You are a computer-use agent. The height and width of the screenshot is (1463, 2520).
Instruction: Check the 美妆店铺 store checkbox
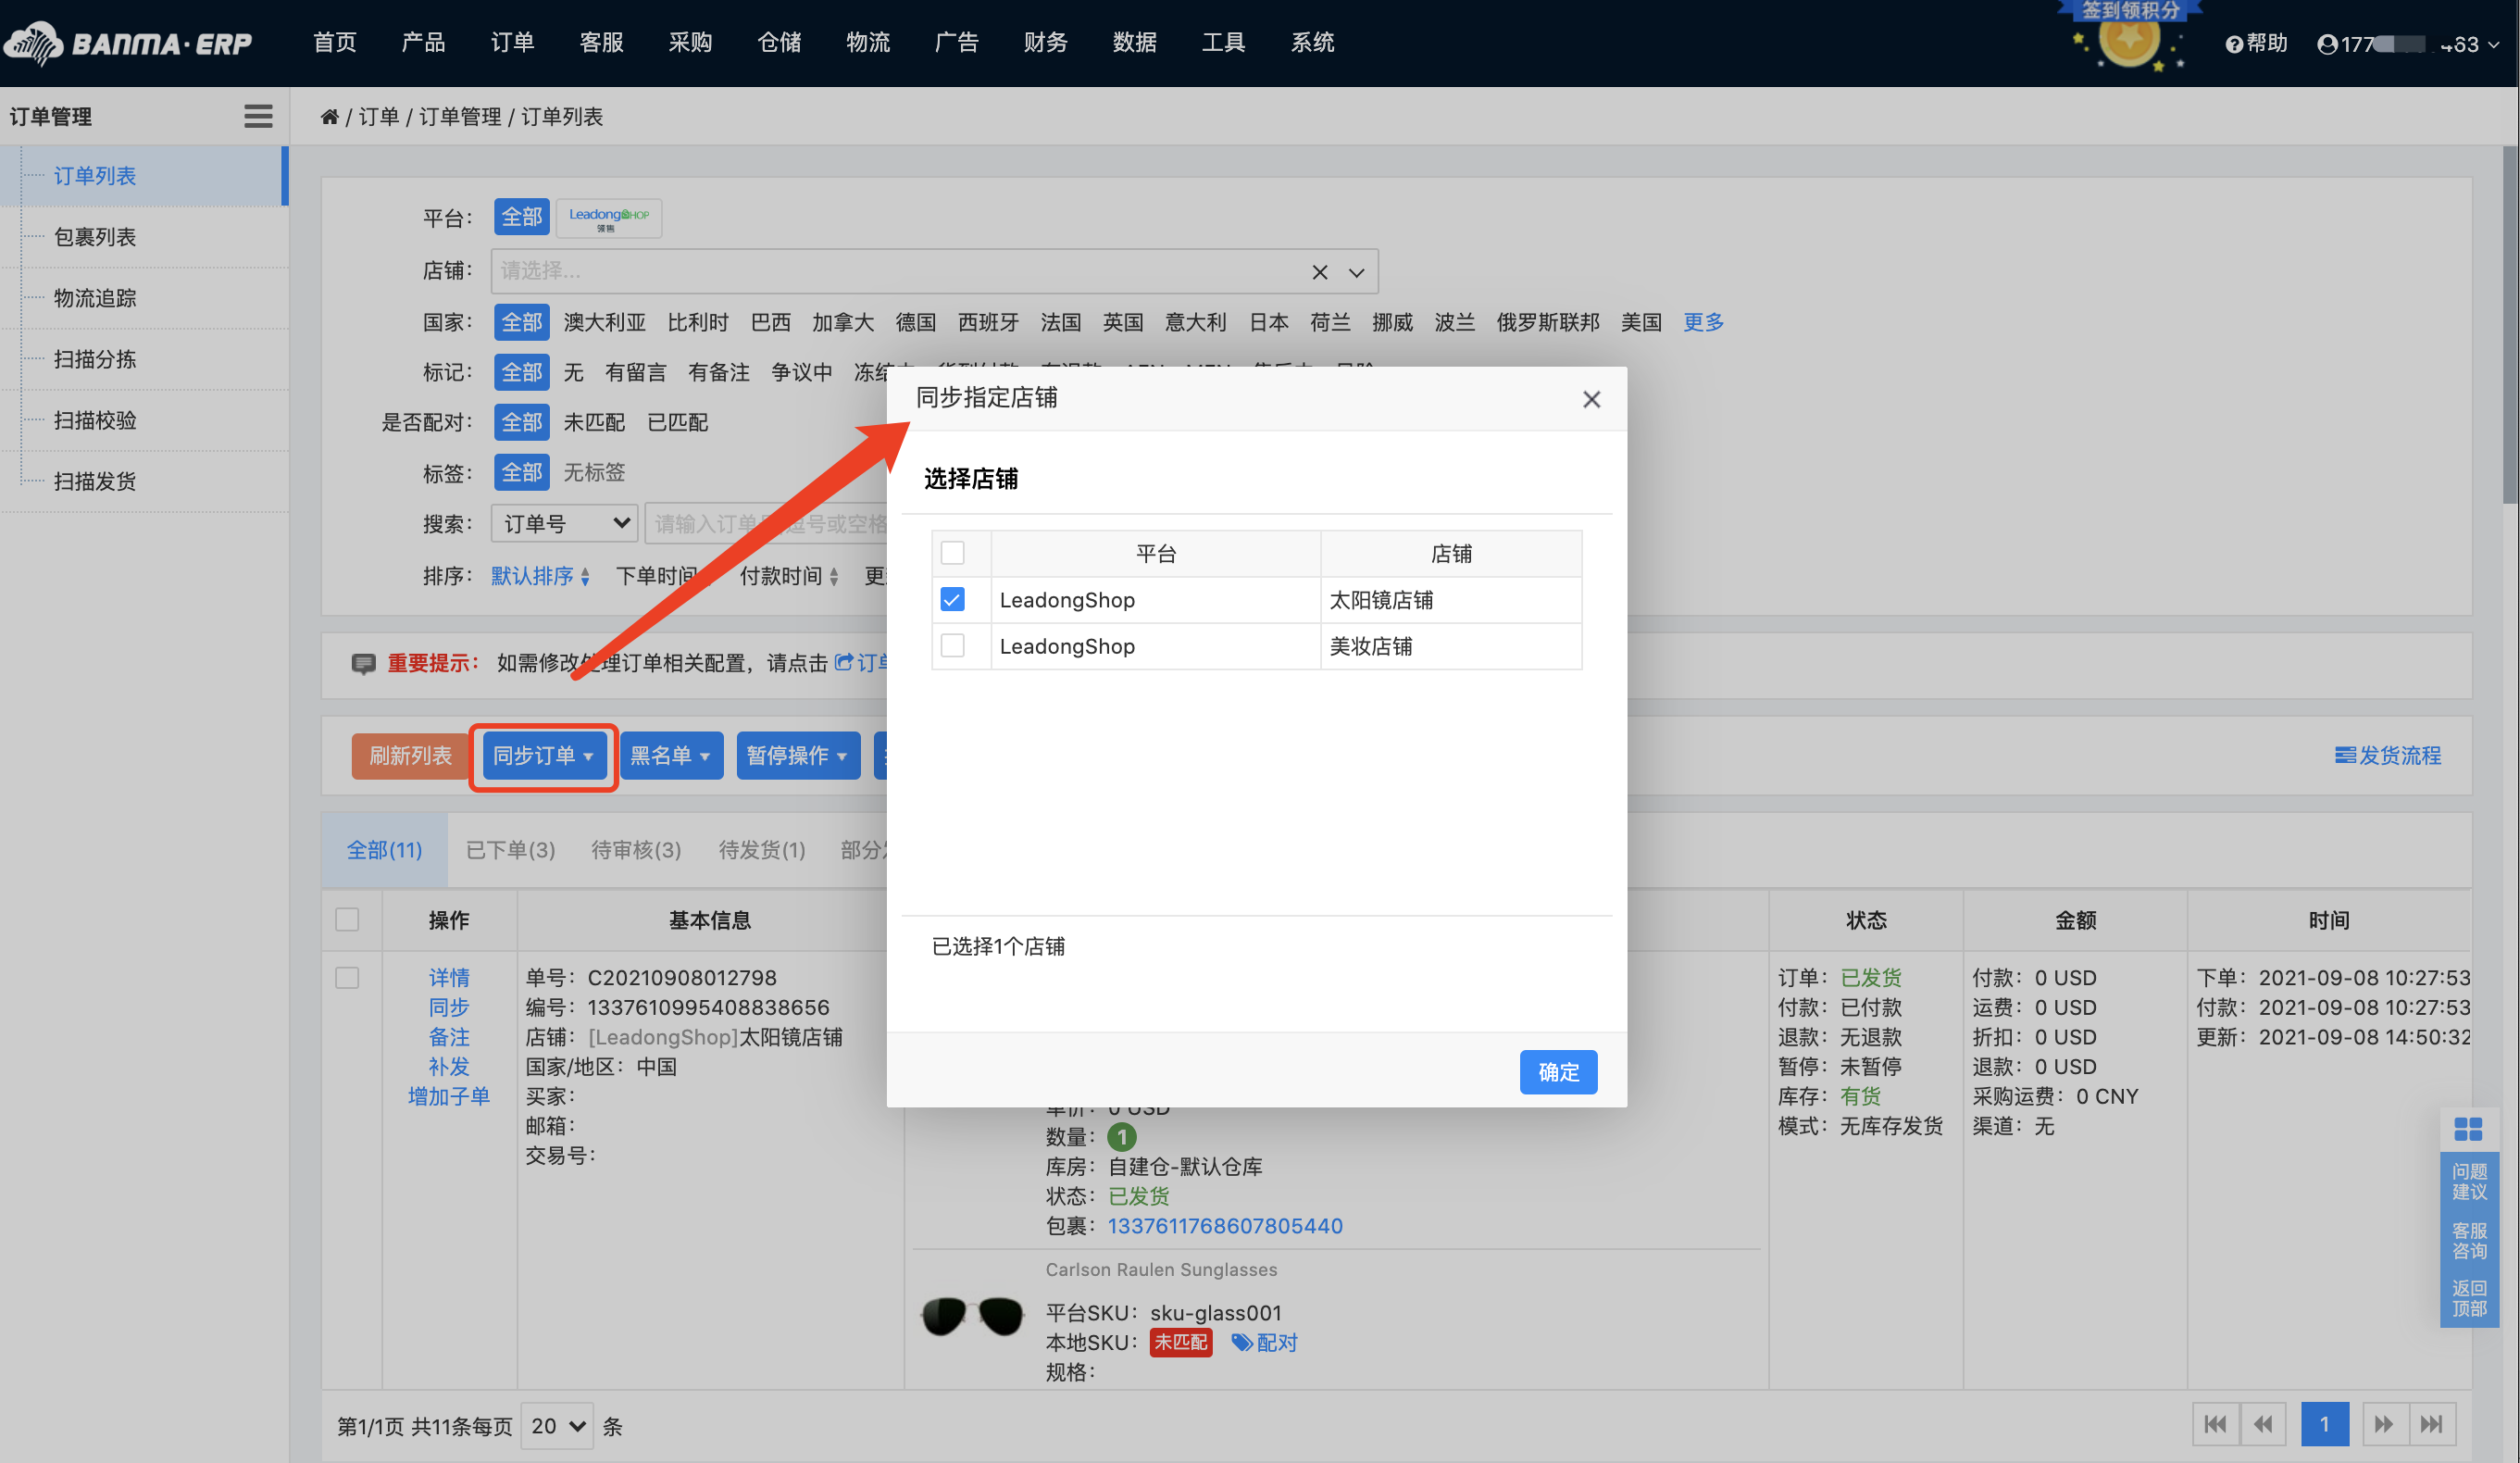(x=952, y=646)
